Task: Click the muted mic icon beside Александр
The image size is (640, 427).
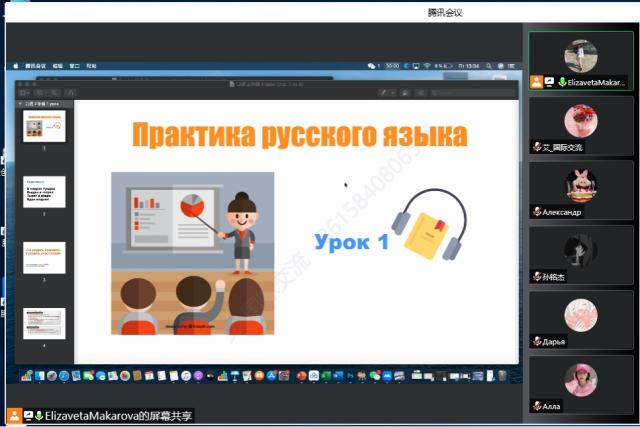Action: click(537, 212)
